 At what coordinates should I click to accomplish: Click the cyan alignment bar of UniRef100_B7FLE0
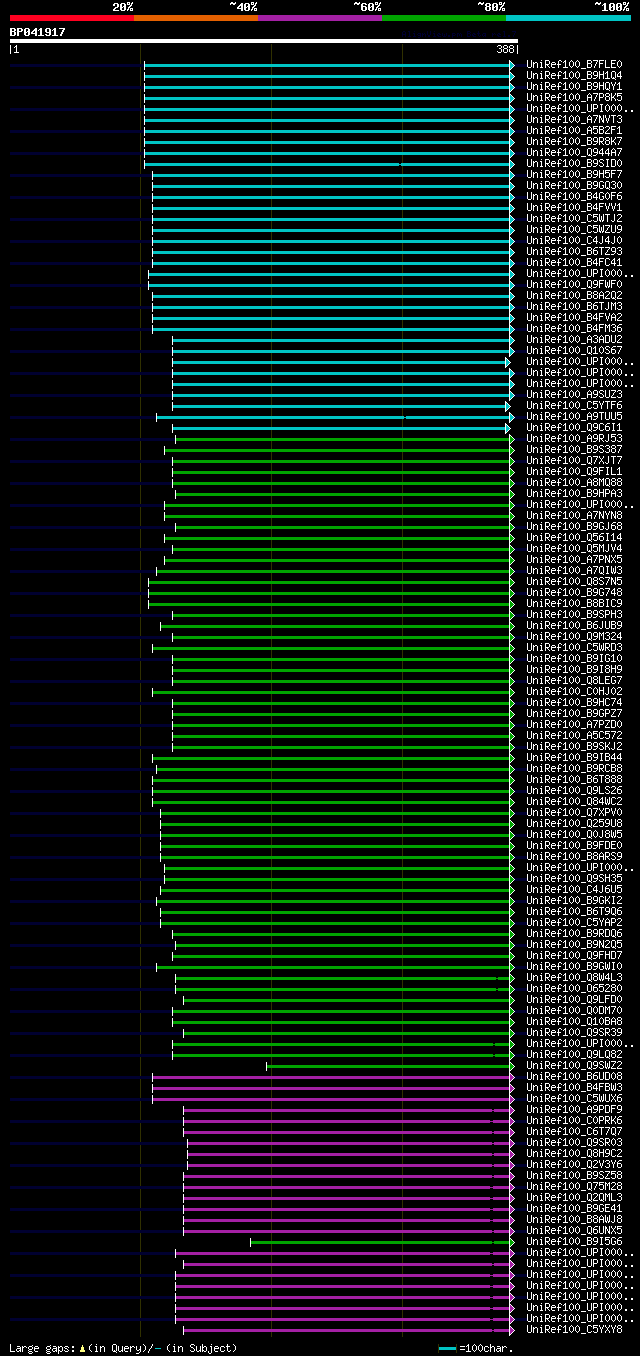[x=329, y=65]
